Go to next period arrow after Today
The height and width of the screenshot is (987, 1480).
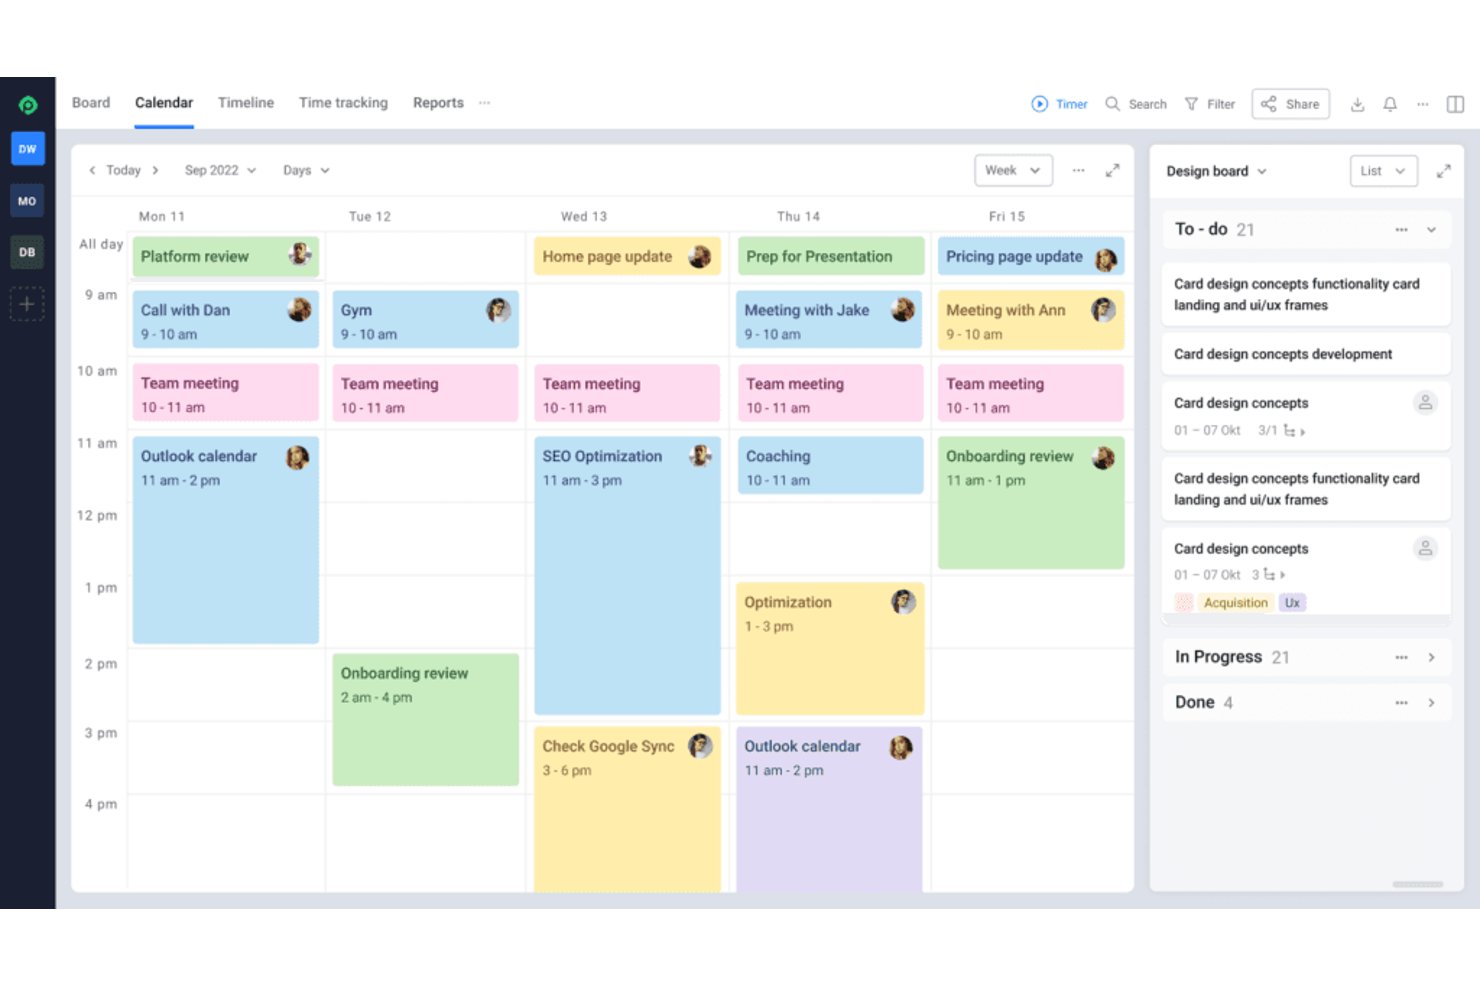pos(155,170)
